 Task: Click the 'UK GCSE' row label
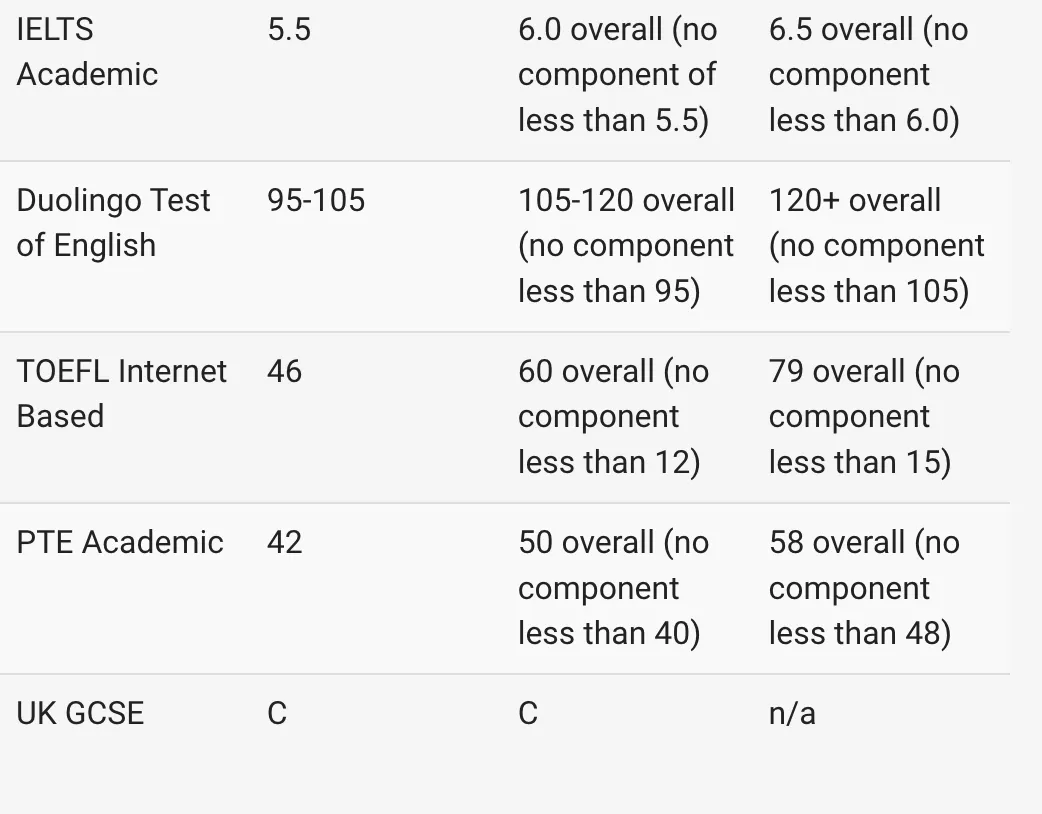click(x=80, y=713)
